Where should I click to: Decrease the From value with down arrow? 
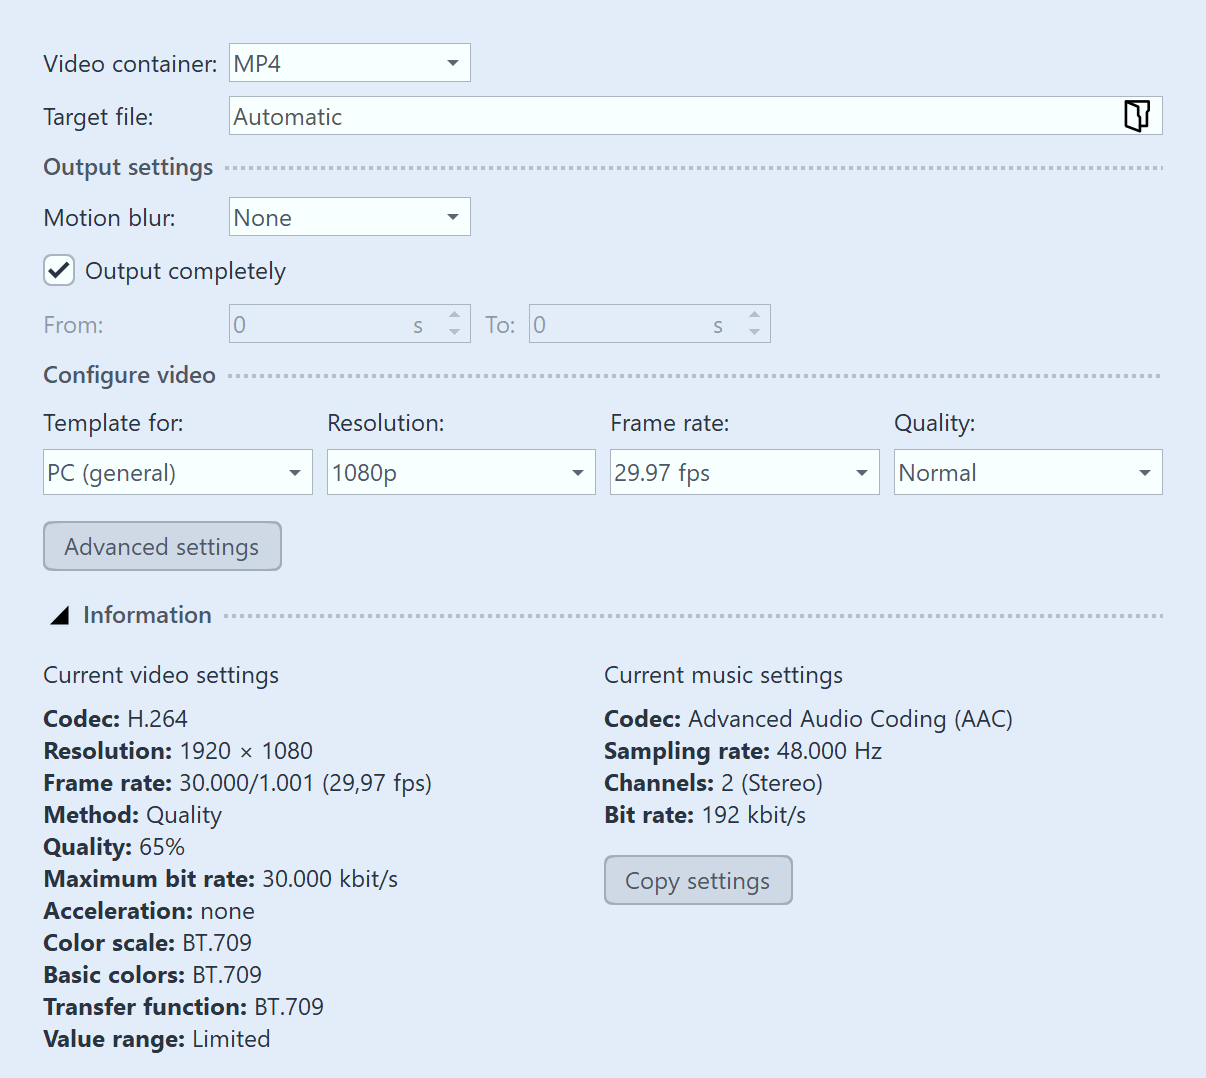pyautogui.click(x=454, y=333)
